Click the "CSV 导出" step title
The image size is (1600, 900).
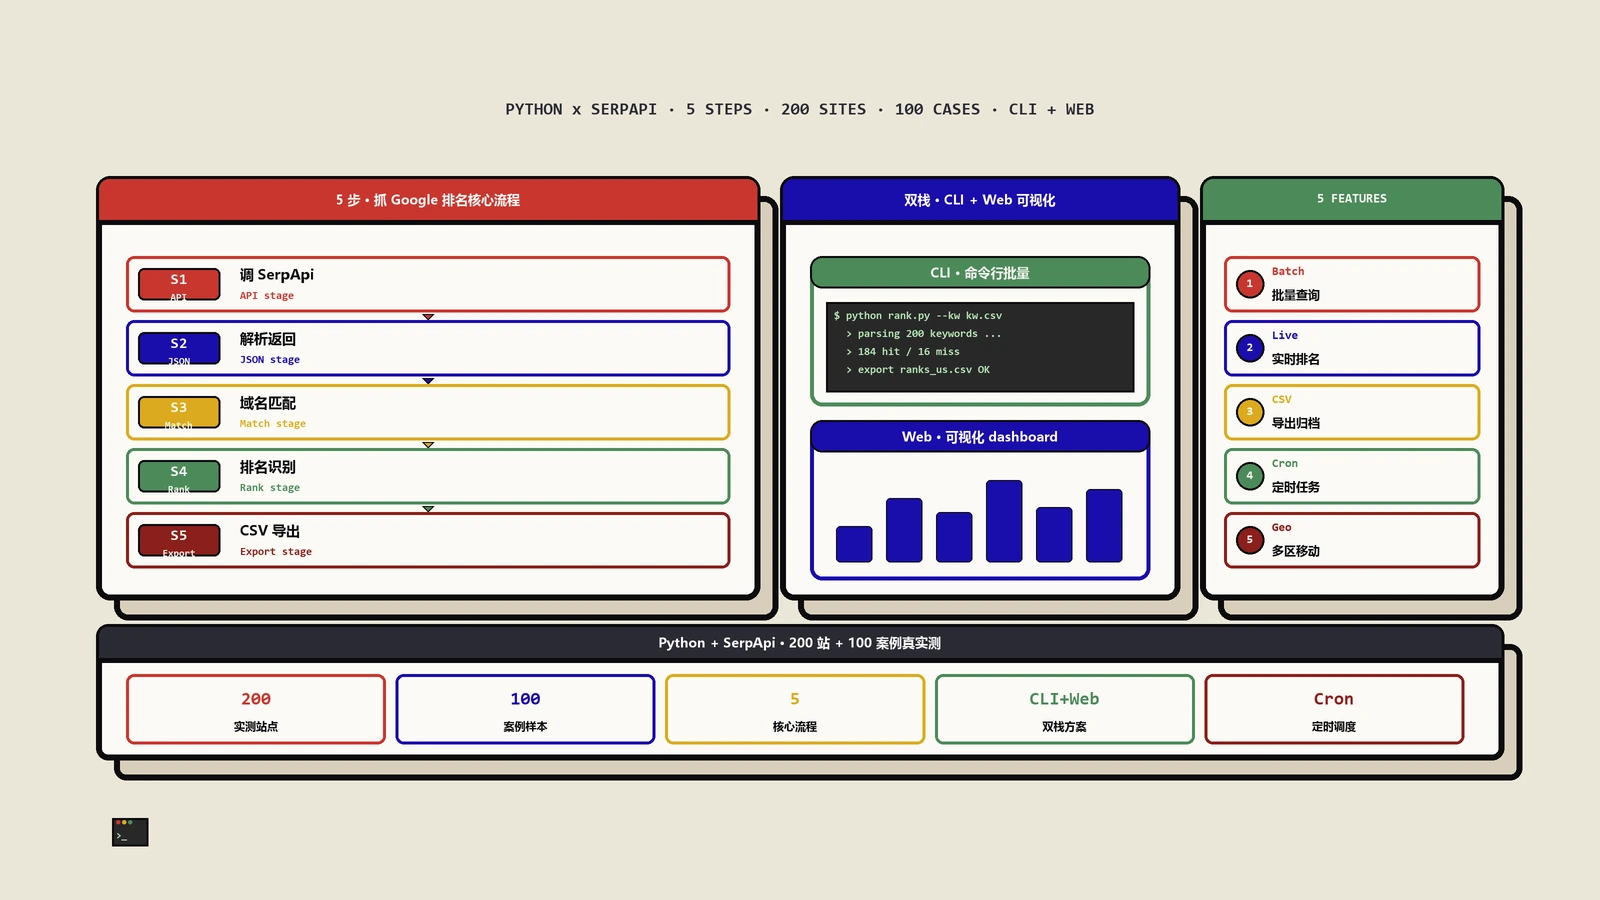point(270,531)
